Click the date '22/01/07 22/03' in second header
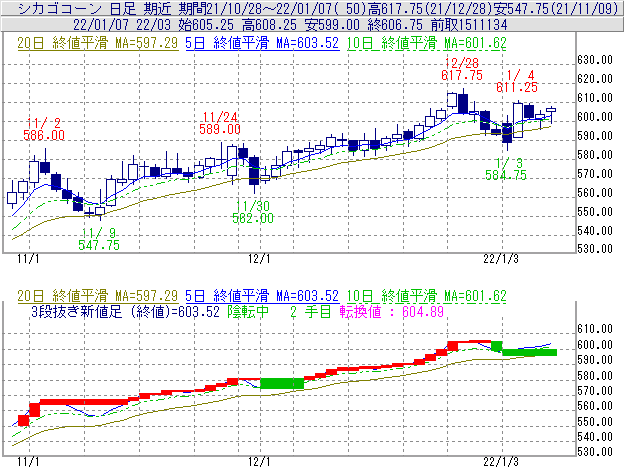 click(x=122, y=25)
